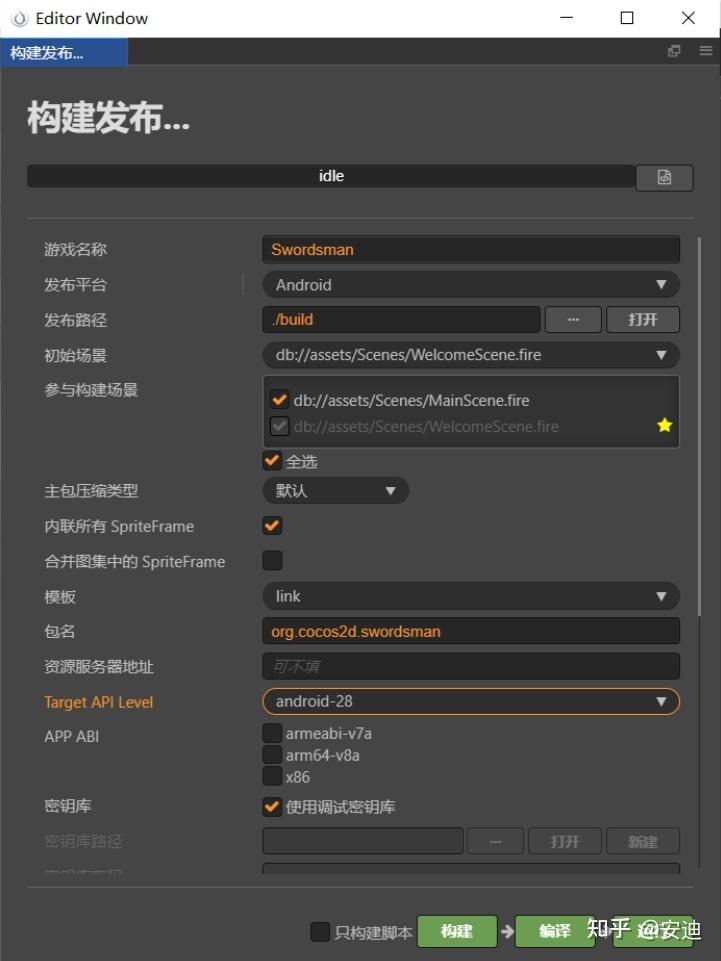Click the 密钥库路径 input field
Viewport: 721px width, 961px height.
[x=363, y=841]
